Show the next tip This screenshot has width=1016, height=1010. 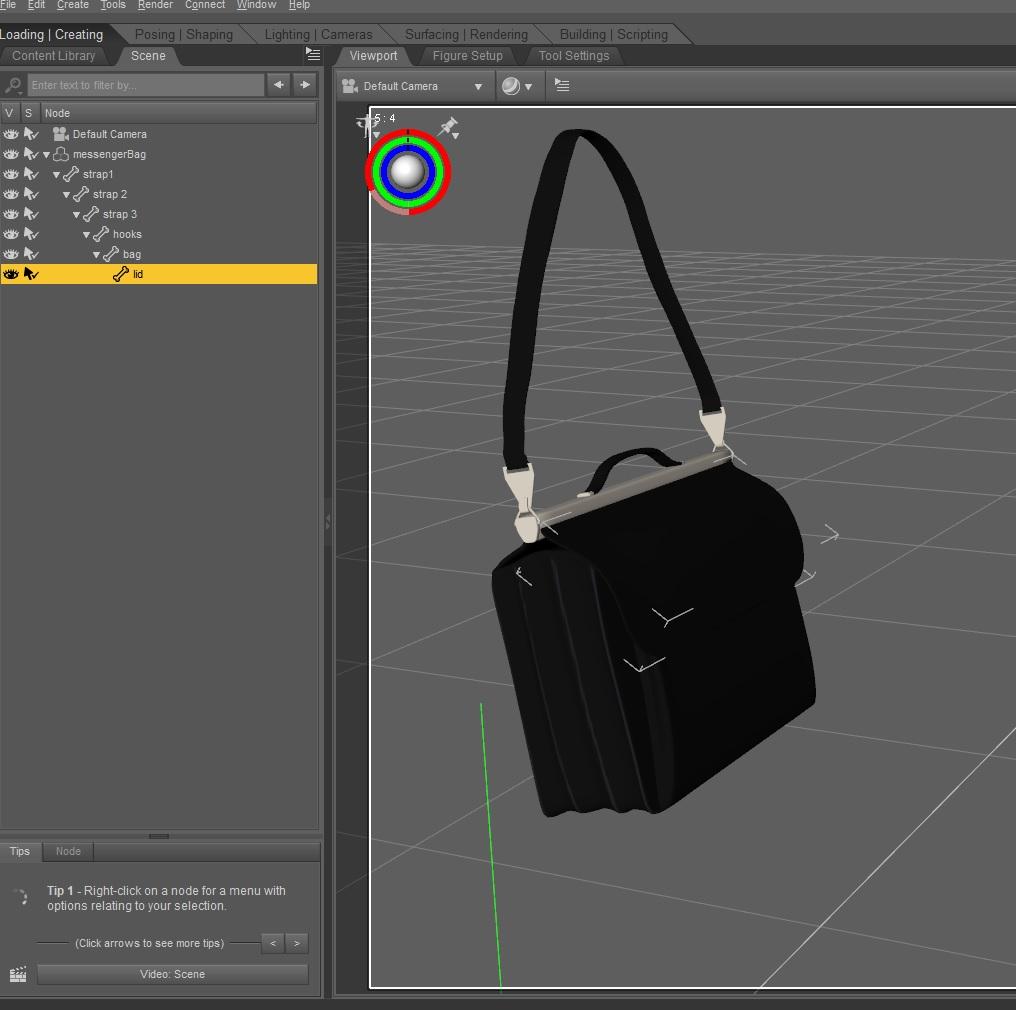pyautogui.click(x=297, y=943)
